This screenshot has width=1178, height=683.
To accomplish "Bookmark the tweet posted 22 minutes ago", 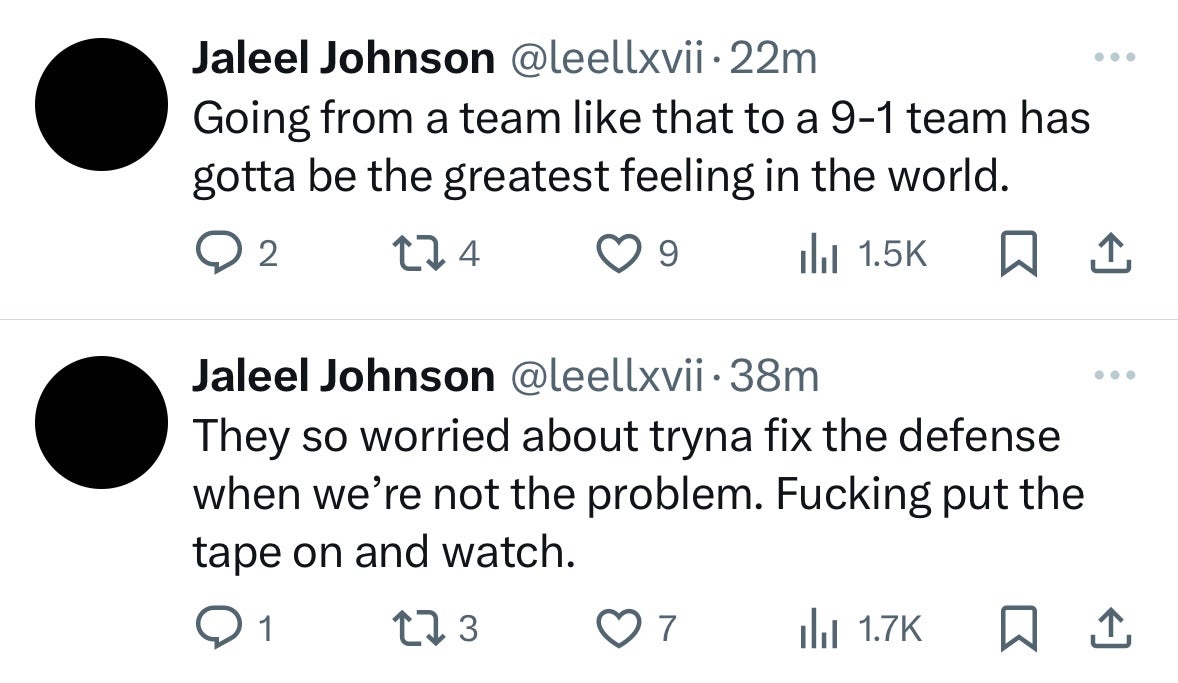I will click(x=1021, y=253).
